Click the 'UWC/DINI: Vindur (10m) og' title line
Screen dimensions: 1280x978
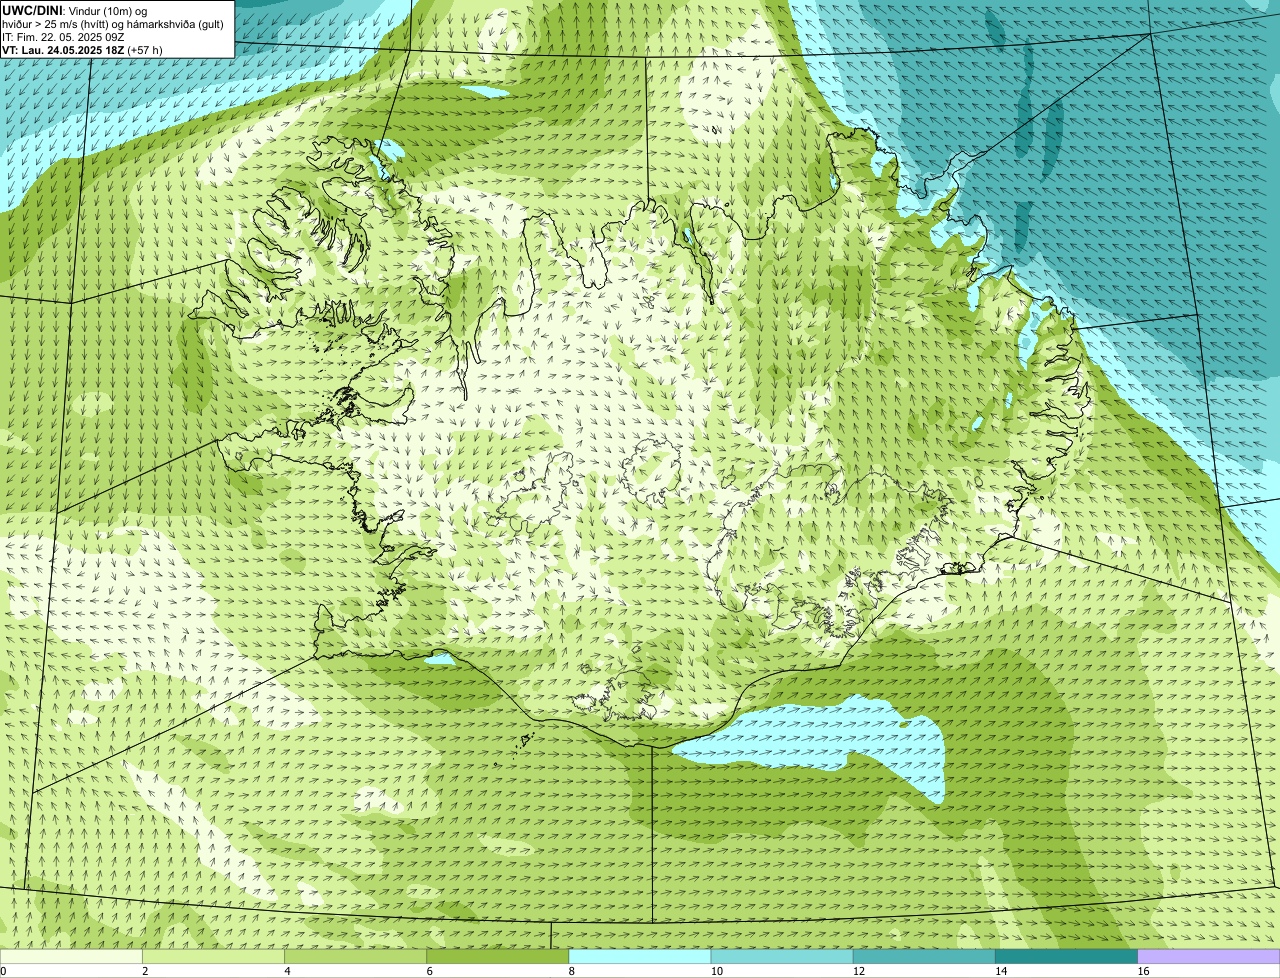pos(75,10)
